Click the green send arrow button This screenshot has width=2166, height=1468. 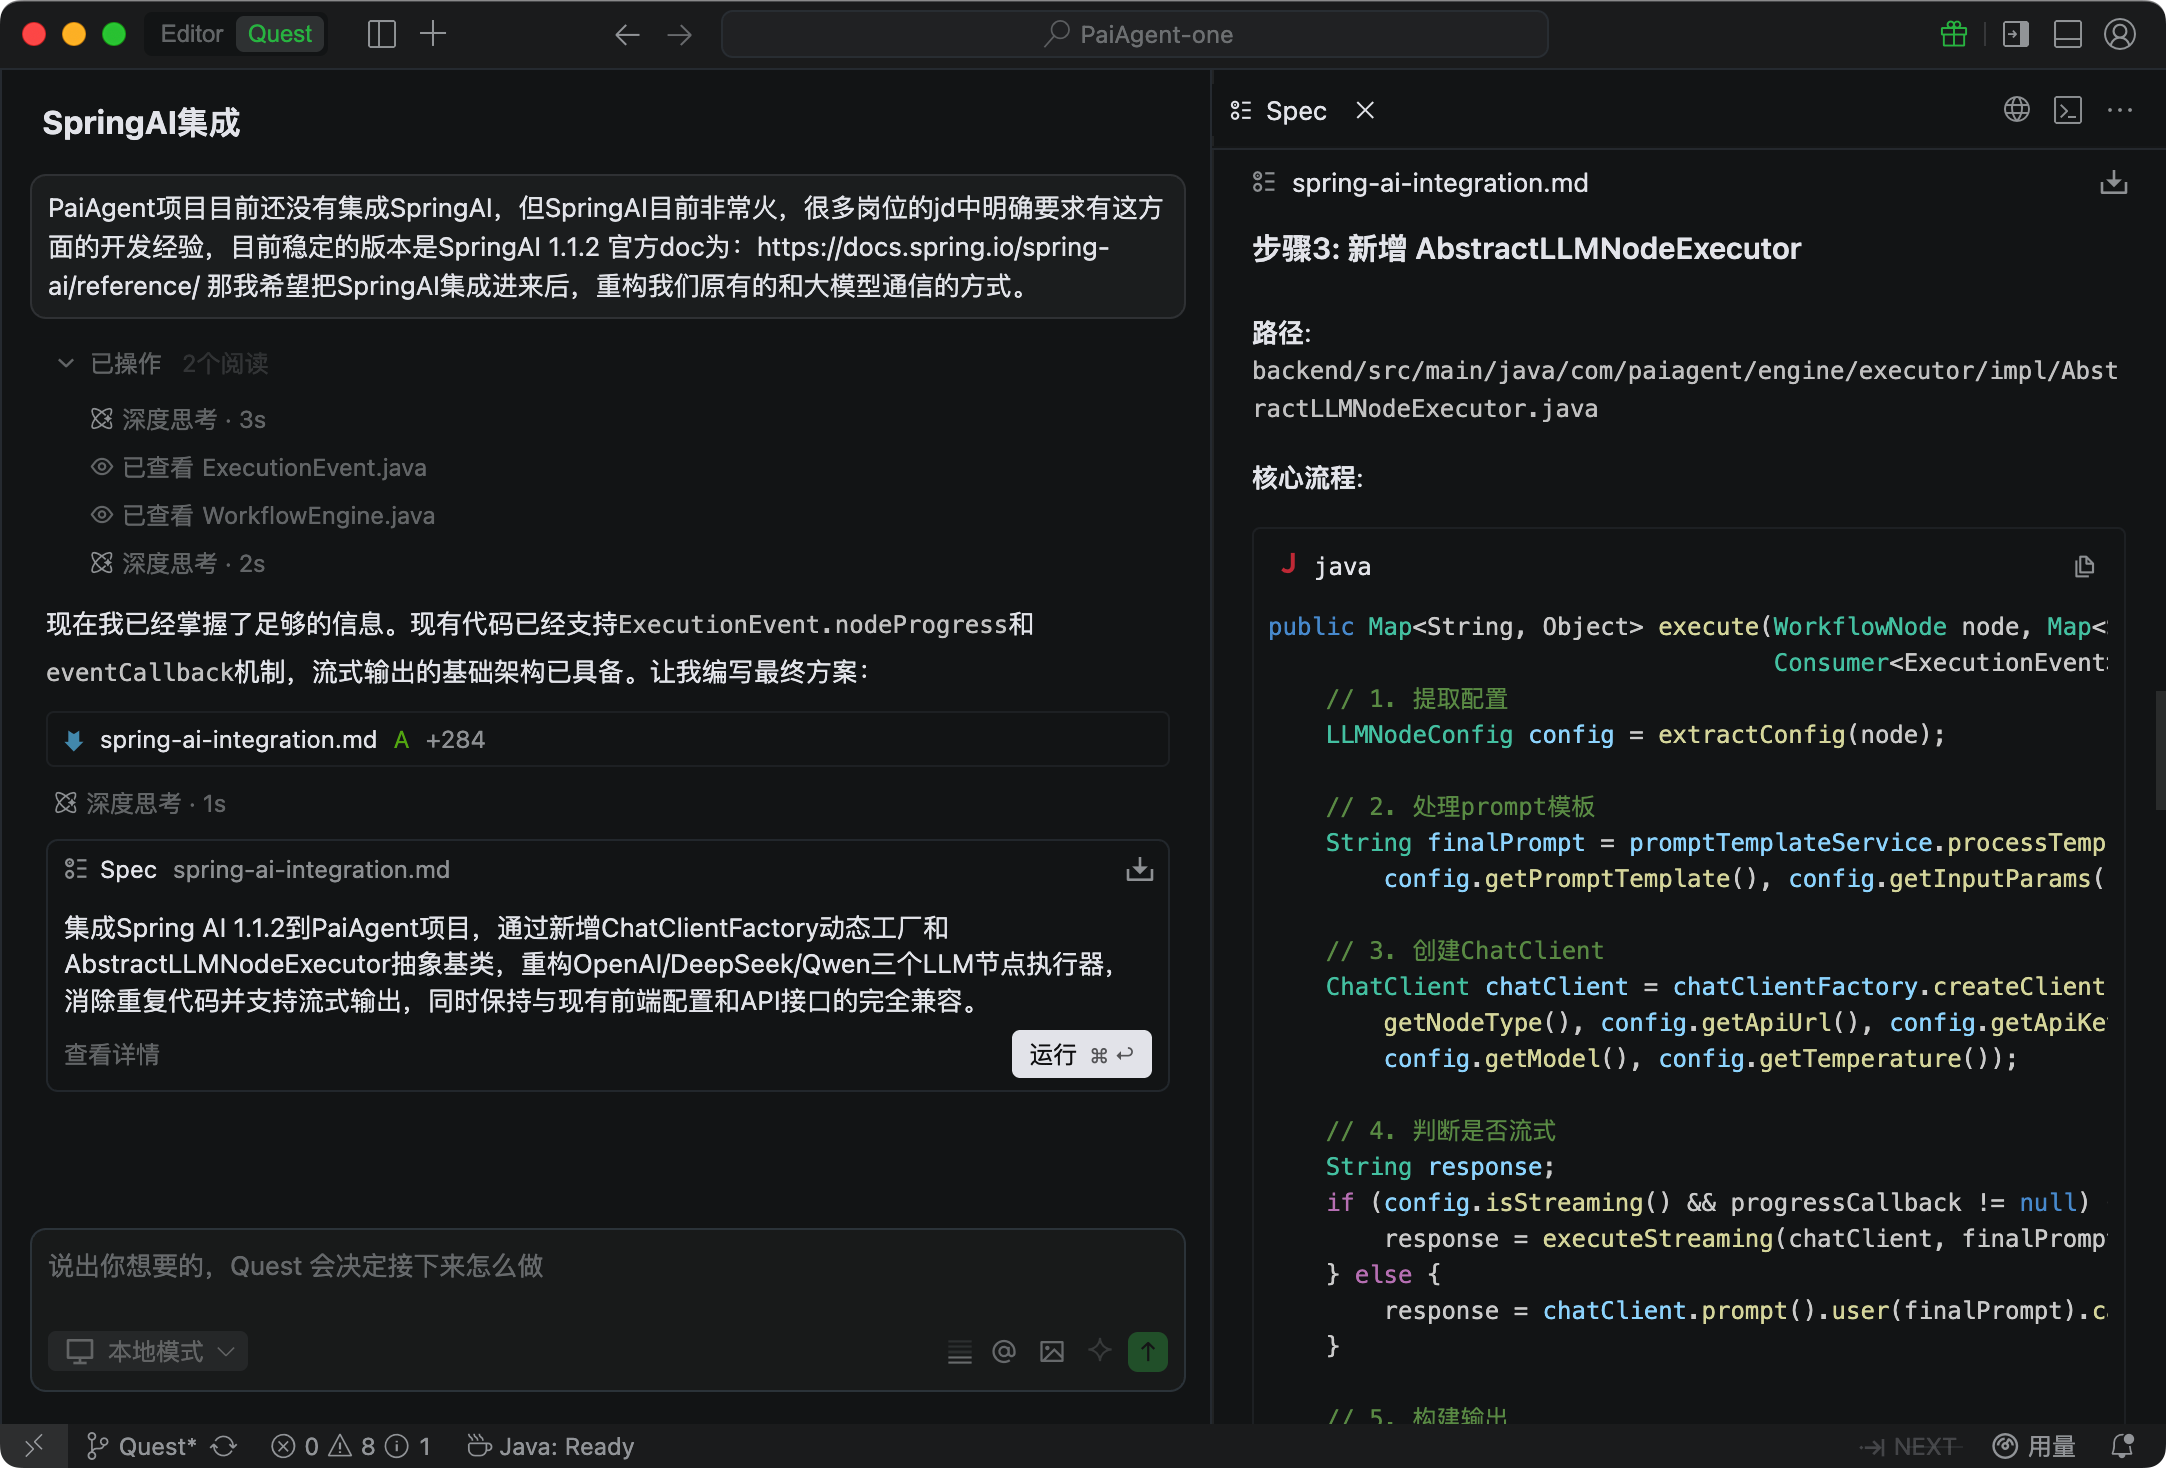click(1147, 1352)
